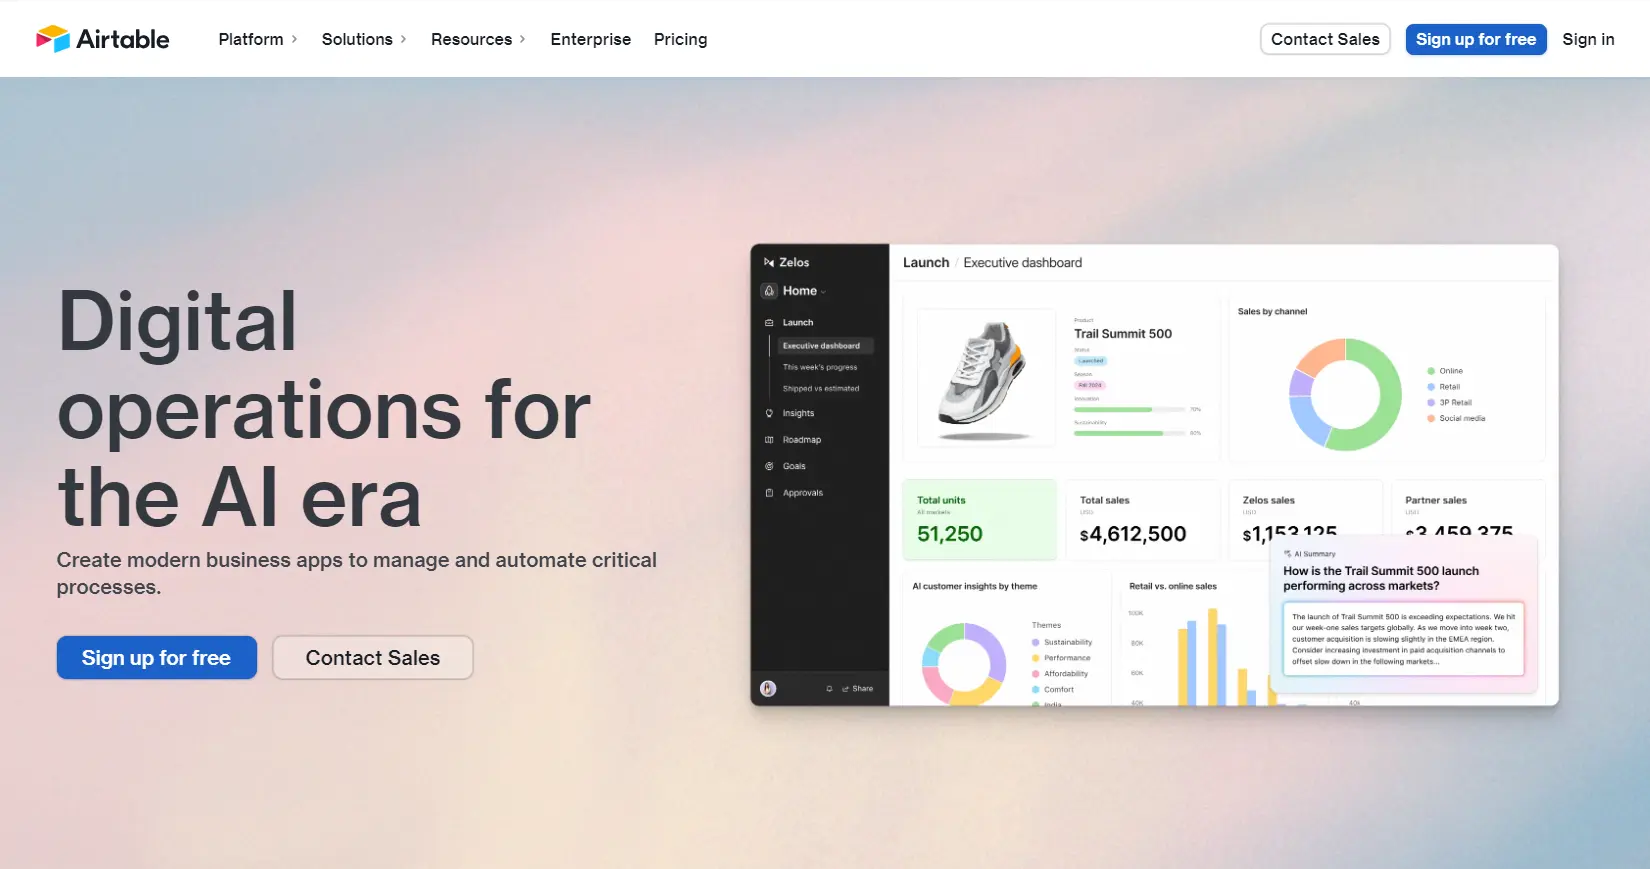This screenshot has height=869, width=1650.
Task: Open the Pricing page
Action: click(x=681, y=39)
